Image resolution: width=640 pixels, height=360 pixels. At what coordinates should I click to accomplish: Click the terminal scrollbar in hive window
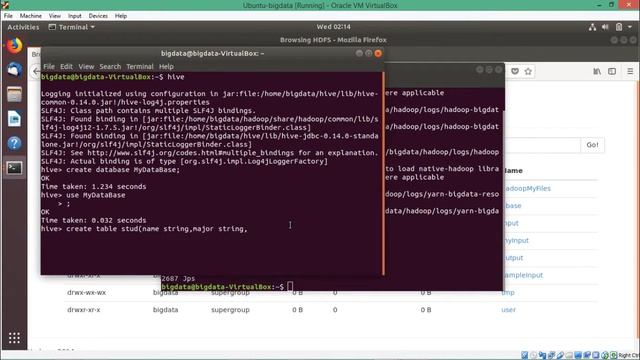383,173
